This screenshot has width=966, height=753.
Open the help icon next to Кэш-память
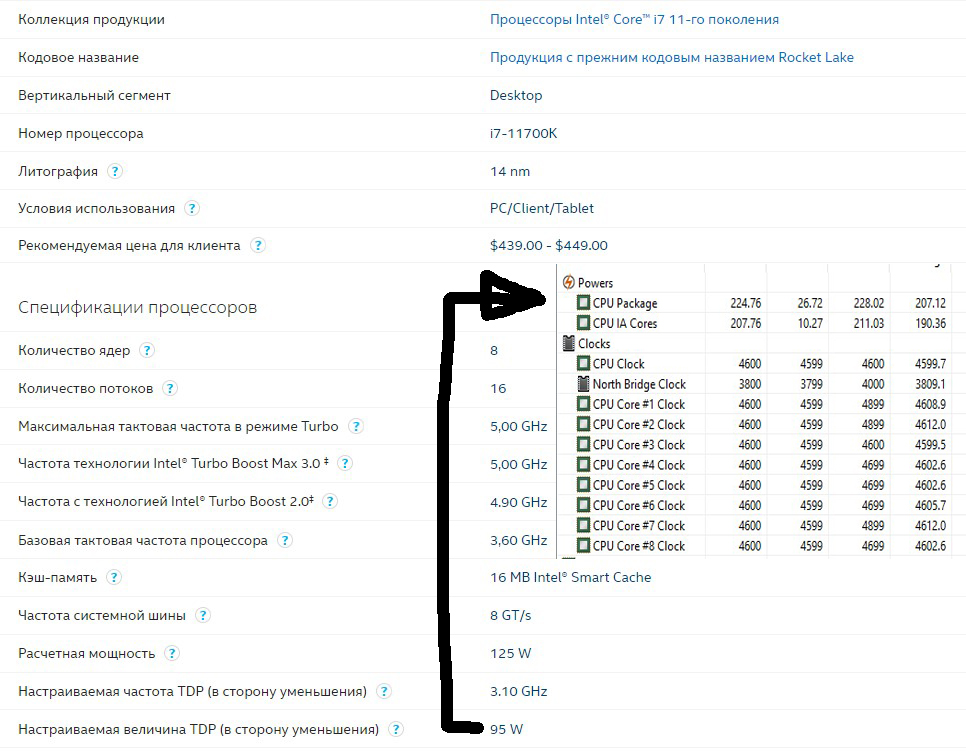pyautogui.click(x=113, y=577)
